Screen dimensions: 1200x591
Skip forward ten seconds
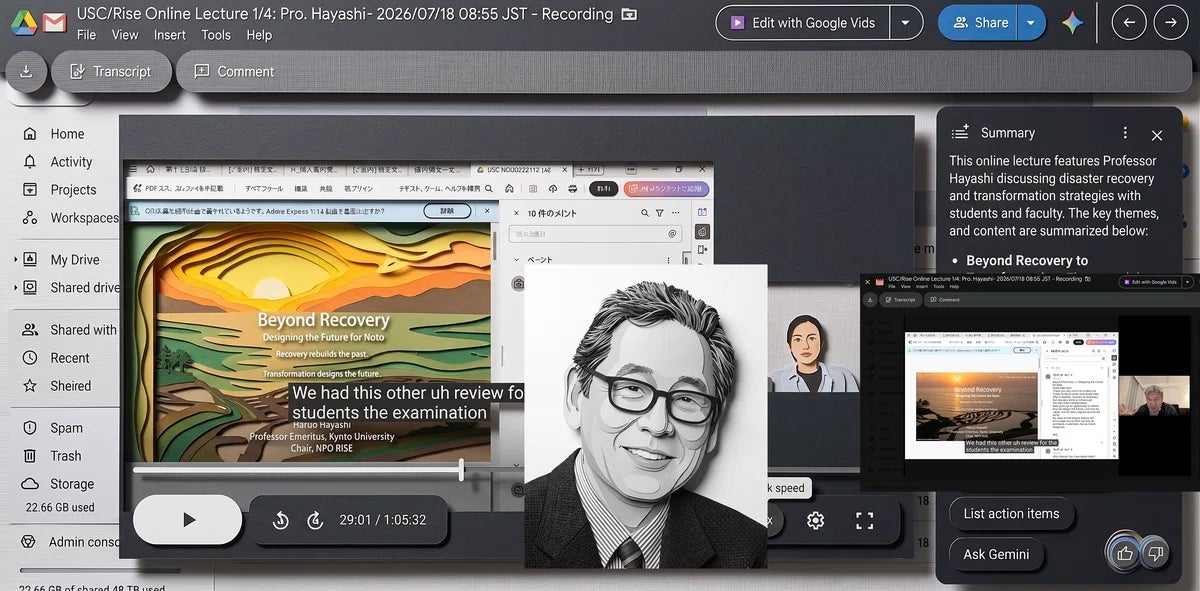315,520
